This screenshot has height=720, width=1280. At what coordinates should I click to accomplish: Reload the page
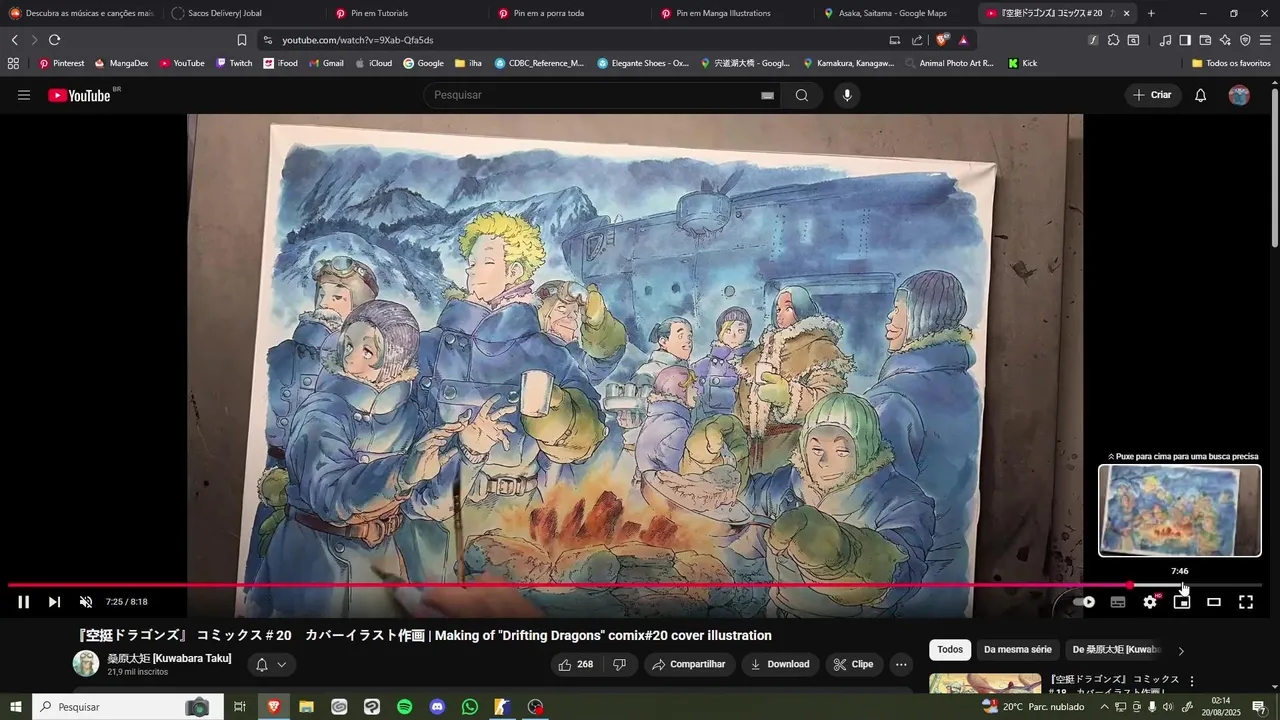click(54, 40)
